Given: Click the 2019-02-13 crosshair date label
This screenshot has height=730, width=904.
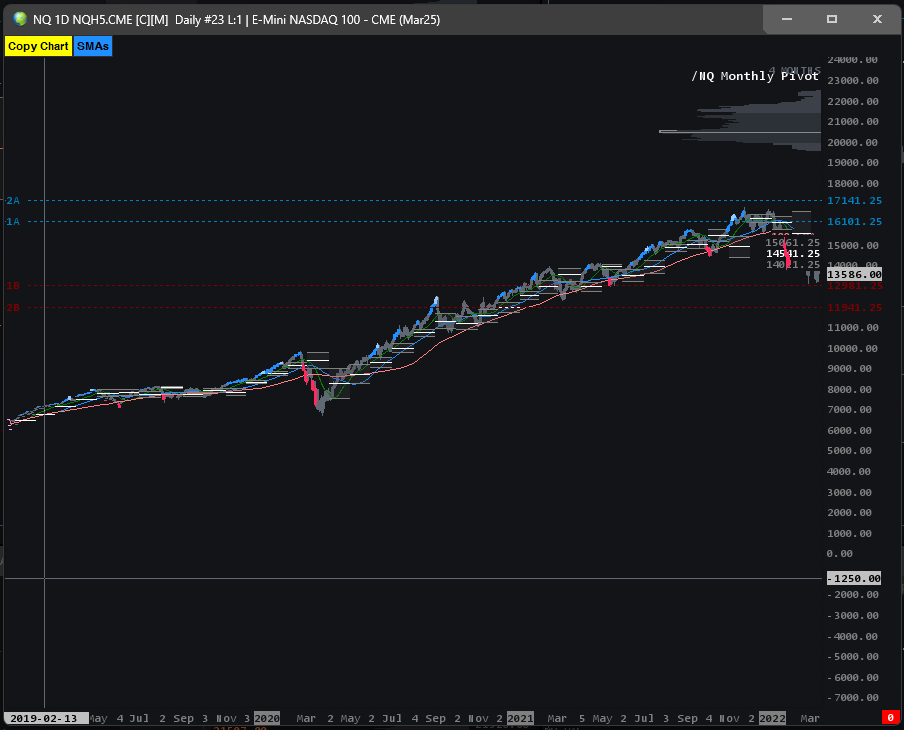Looking at the screenshot, I should pyautogui.click(x=43, y=718).
